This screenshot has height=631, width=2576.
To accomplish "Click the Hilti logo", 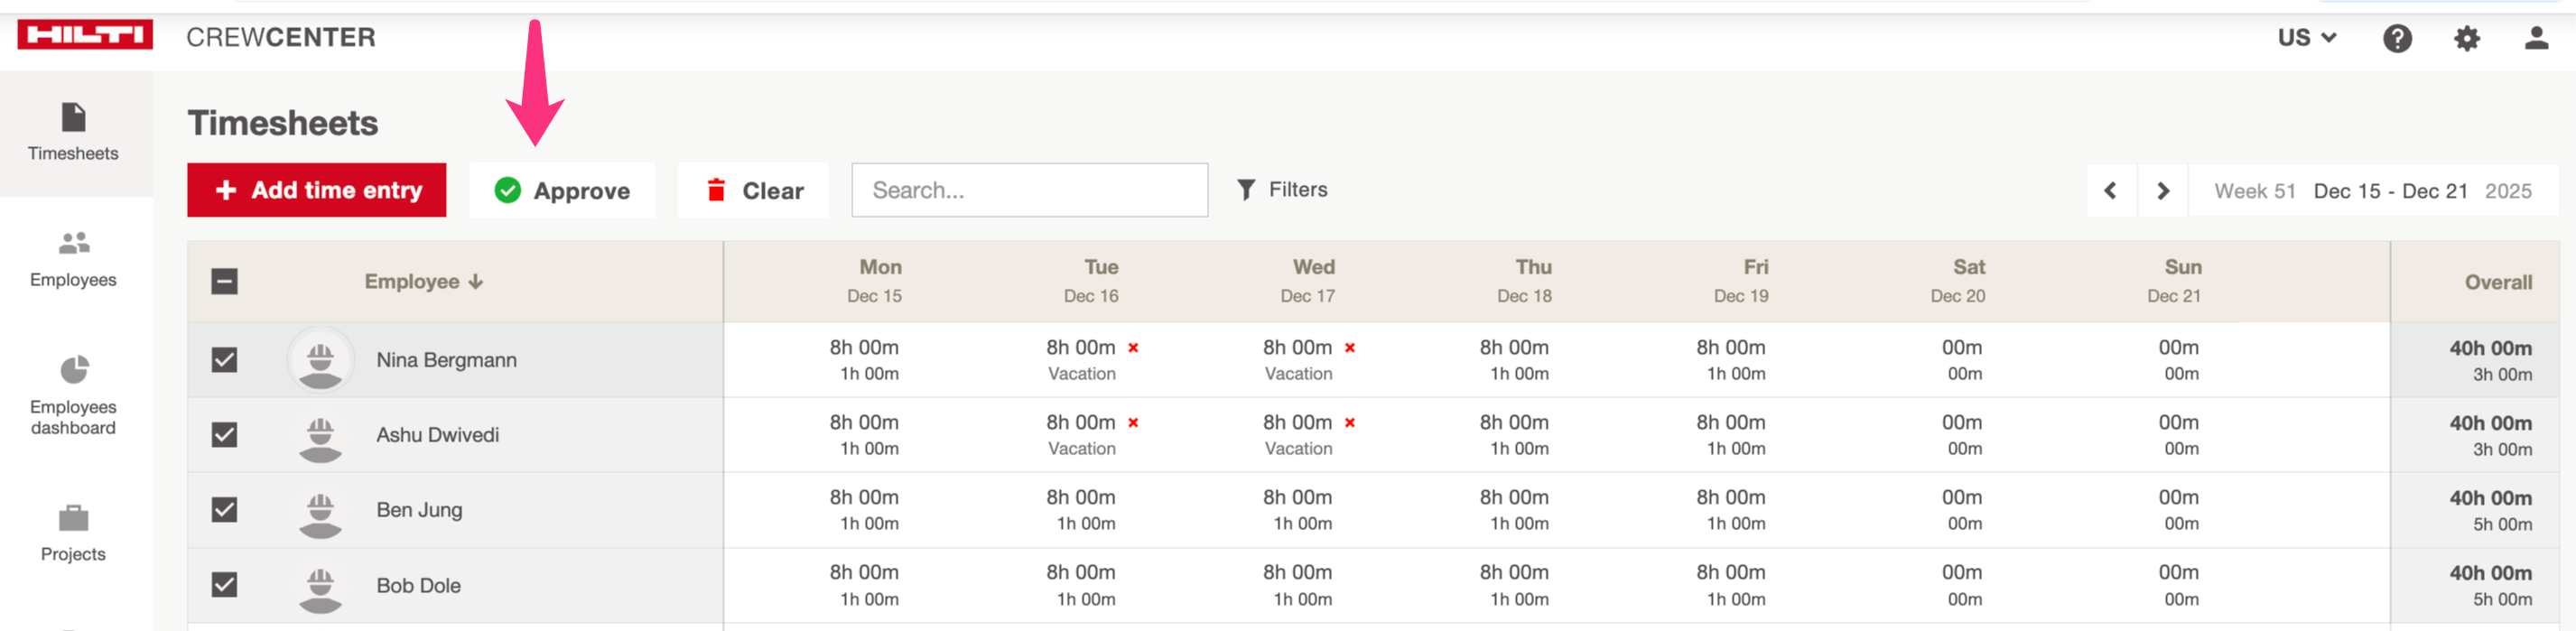I will click(x=85, y=35).
